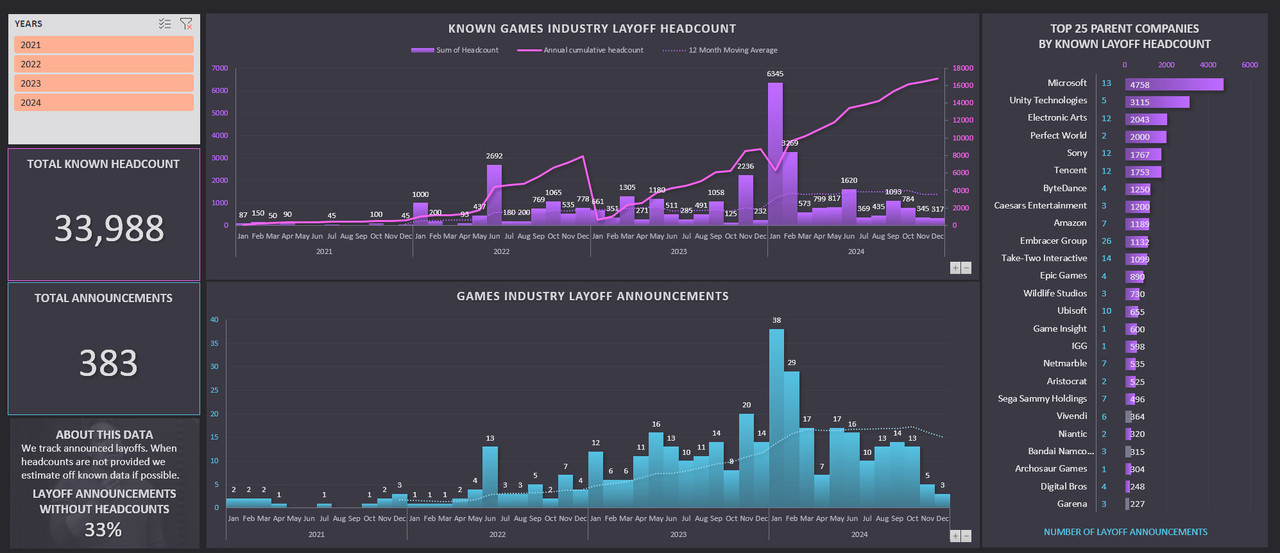The width and height of the screenshot is (1280, 553).
Task: Click the Archosaur Games label
Action: (1051, 468)
